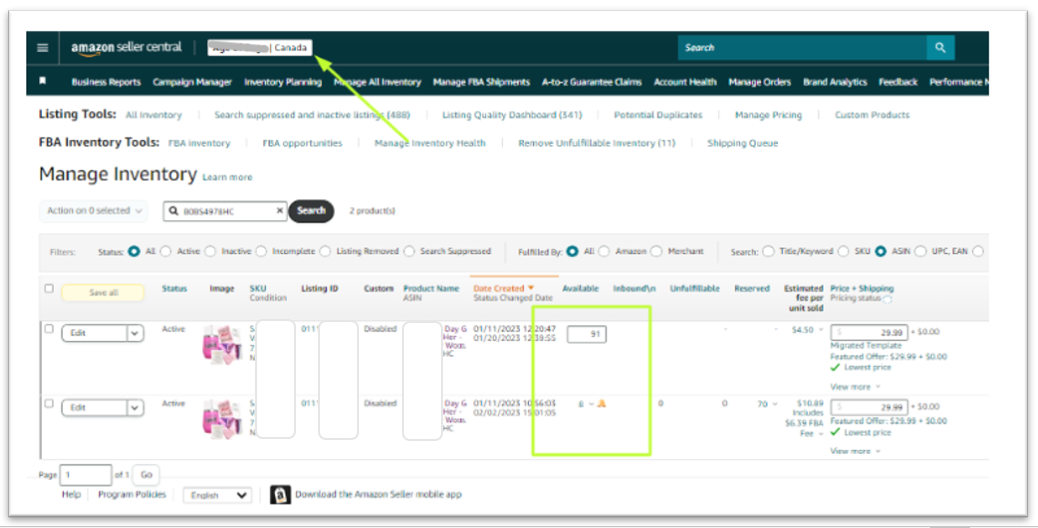This screenshot has width=1038, height=528.
Task: Clear the ASIN search box with X
Action: [x=279, y=210]
